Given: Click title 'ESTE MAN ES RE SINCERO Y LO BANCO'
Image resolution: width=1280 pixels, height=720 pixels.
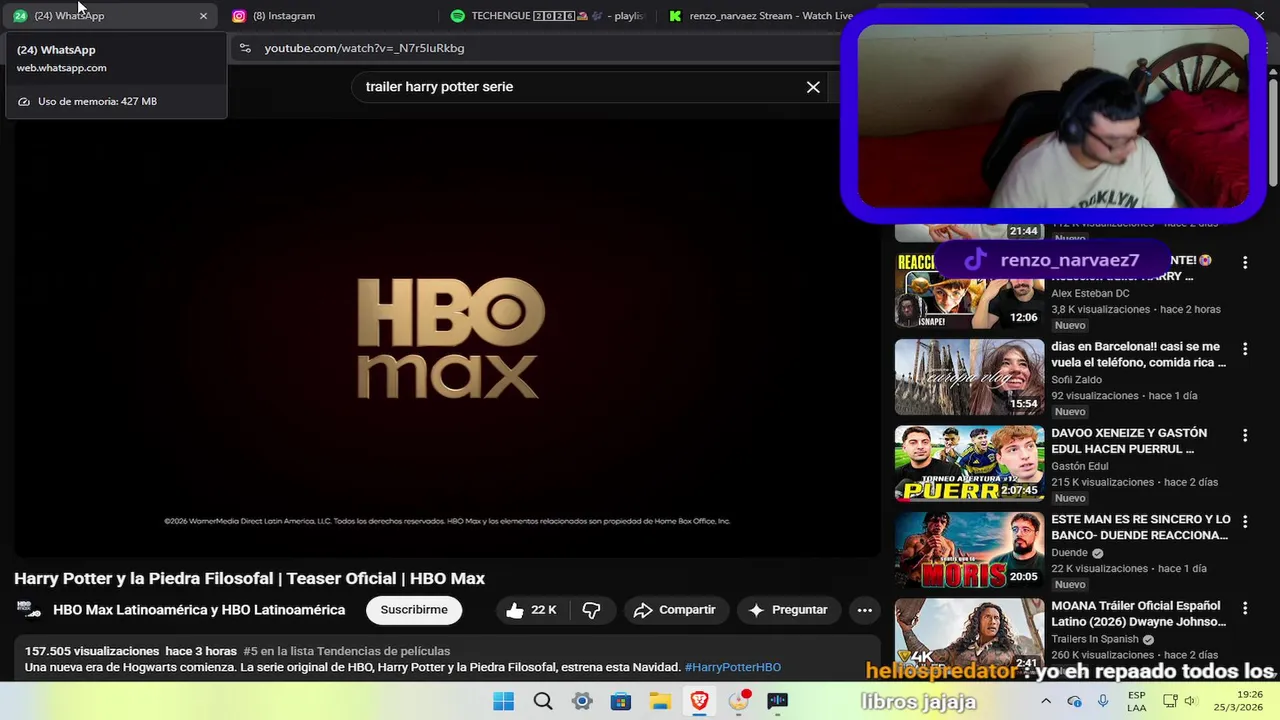Looking at the screenshot, I should [x=1141, y=527].
